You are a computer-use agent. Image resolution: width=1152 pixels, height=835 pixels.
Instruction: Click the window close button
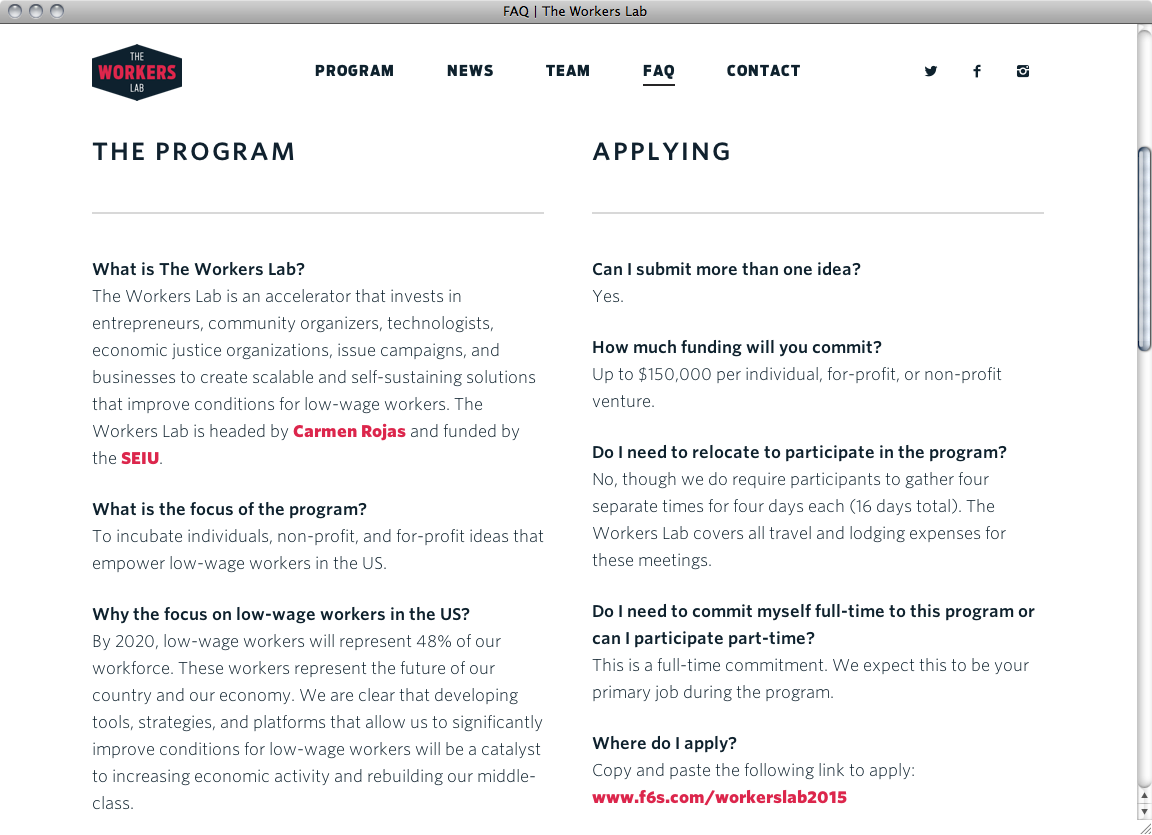(15, 11)
